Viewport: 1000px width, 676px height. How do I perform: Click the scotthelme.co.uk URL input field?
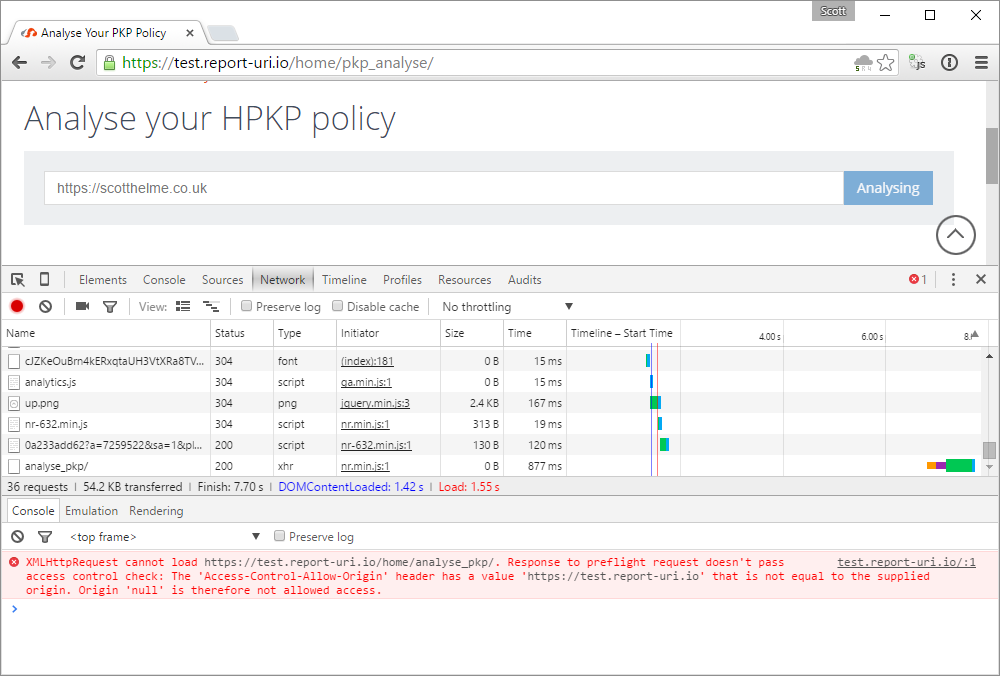(440, 188)
